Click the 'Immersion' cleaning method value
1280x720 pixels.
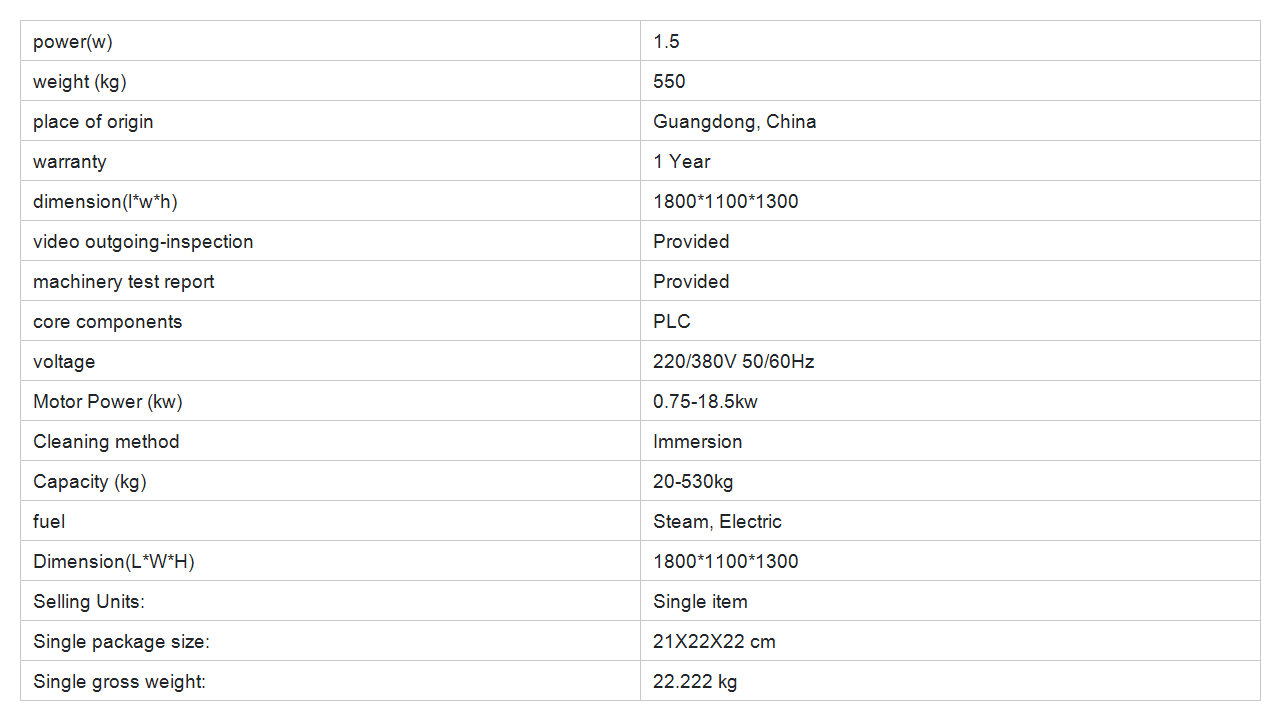point(697,441)
